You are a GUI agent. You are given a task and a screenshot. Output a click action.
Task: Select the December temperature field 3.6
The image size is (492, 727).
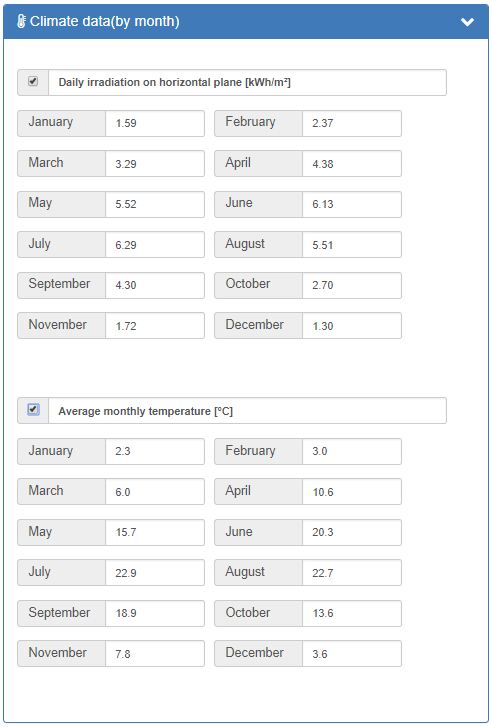[x=351, y=654]
